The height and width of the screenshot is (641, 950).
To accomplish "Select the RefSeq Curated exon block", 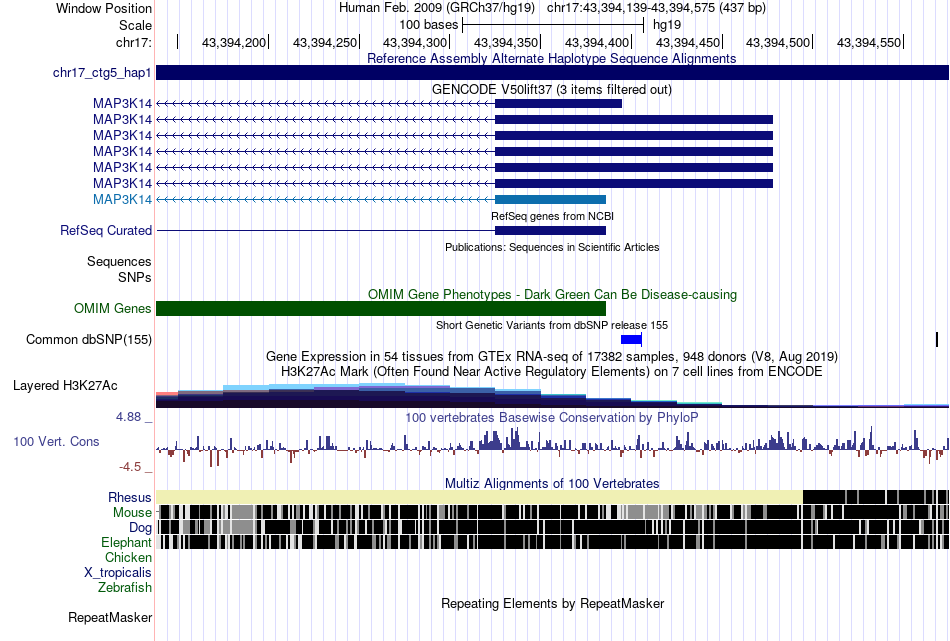I will [x=550, y=230].
